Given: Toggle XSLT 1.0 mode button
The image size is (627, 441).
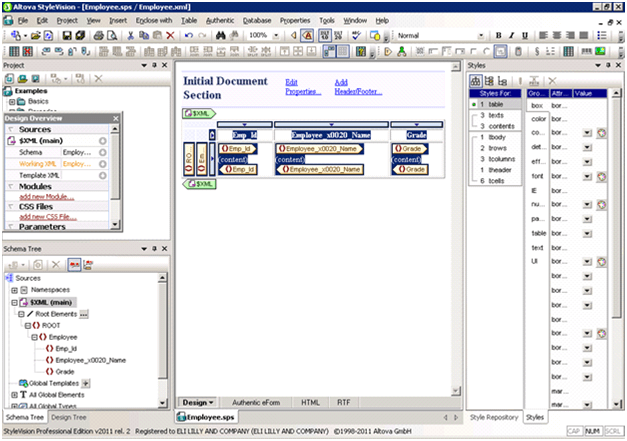Looking at the screenshot, I should click(x=325, y=36).
